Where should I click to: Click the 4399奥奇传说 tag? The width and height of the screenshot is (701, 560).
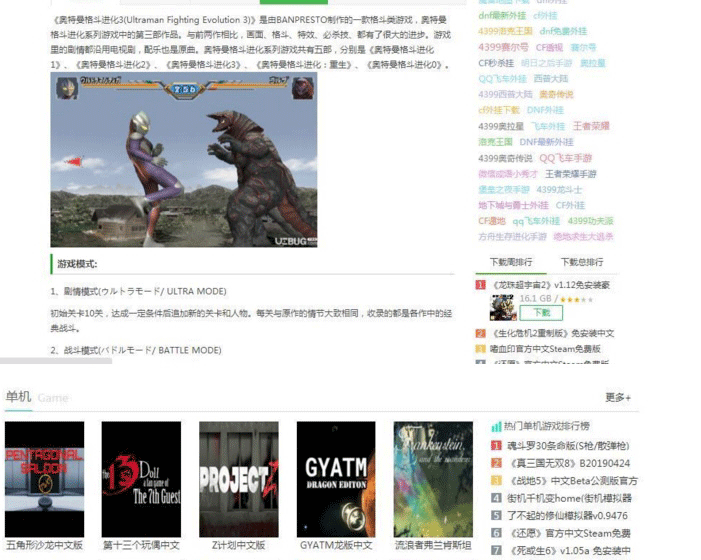[x=505, y=158]
